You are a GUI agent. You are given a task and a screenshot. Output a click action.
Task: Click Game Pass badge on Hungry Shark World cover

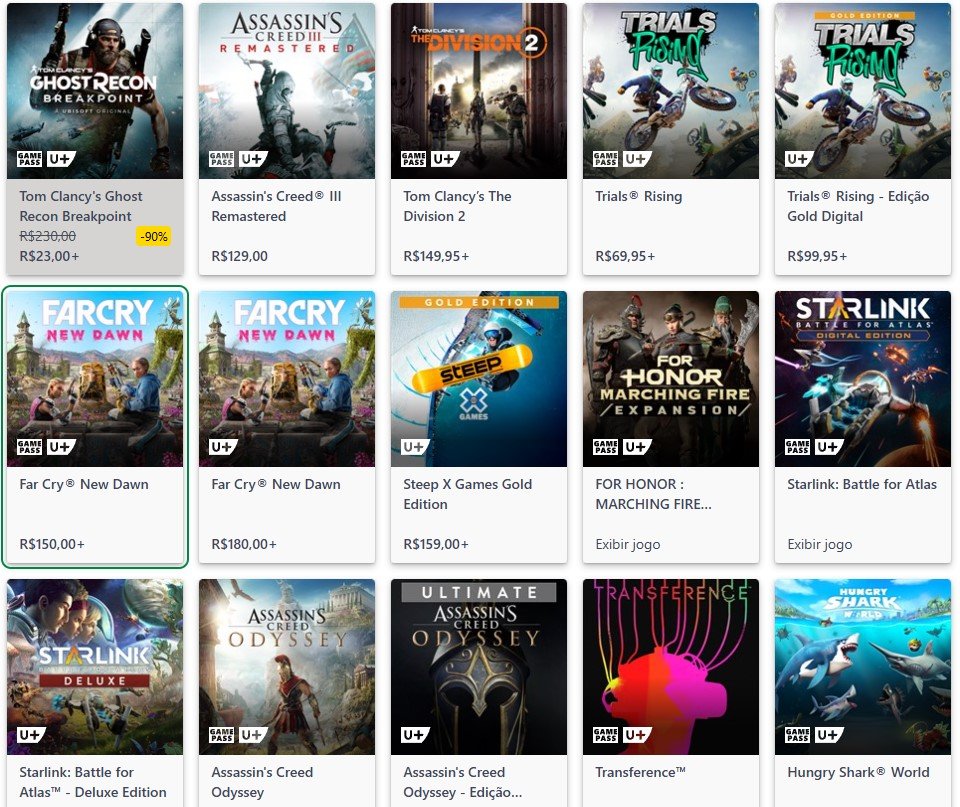pos(798,735)
